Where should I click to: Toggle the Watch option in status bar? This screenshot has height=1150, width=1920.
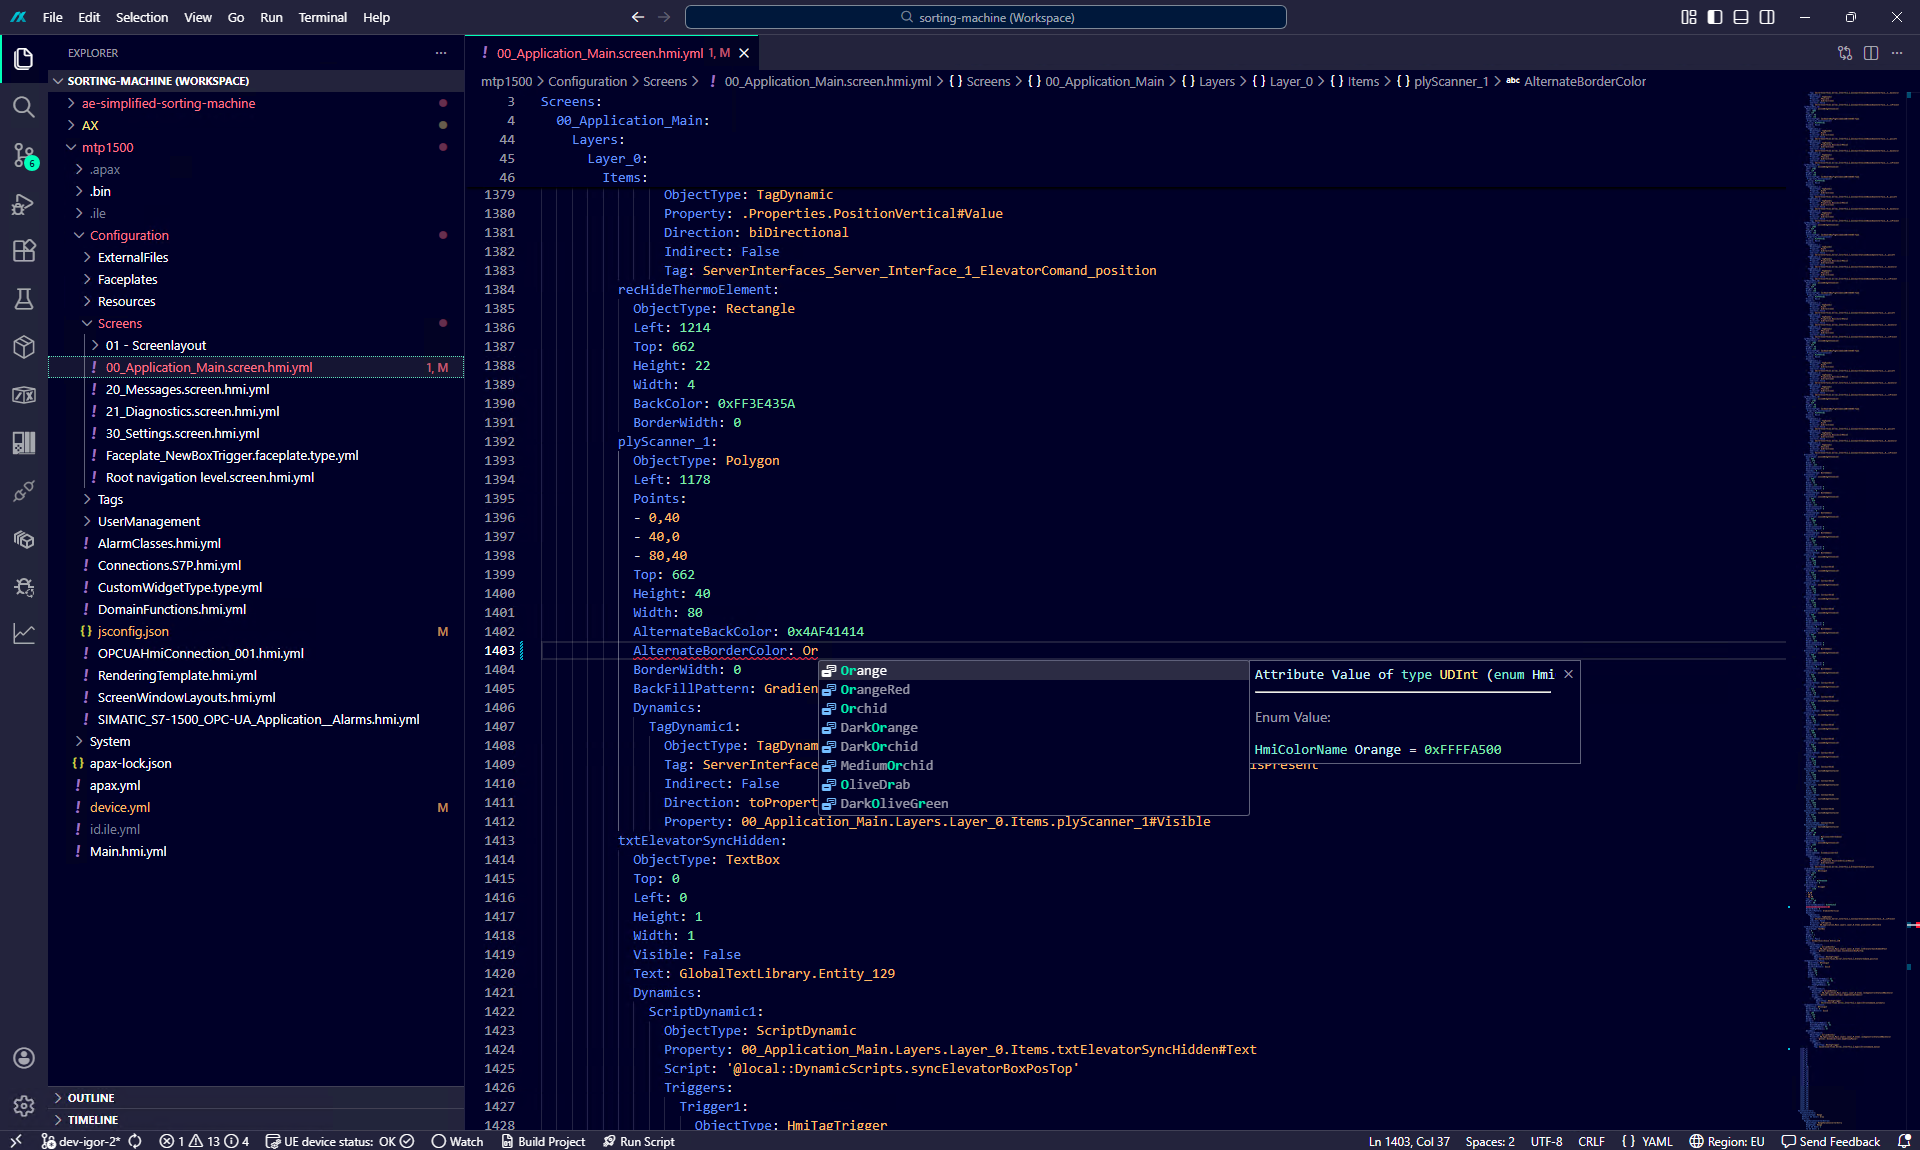click(x=457, y=1141)
